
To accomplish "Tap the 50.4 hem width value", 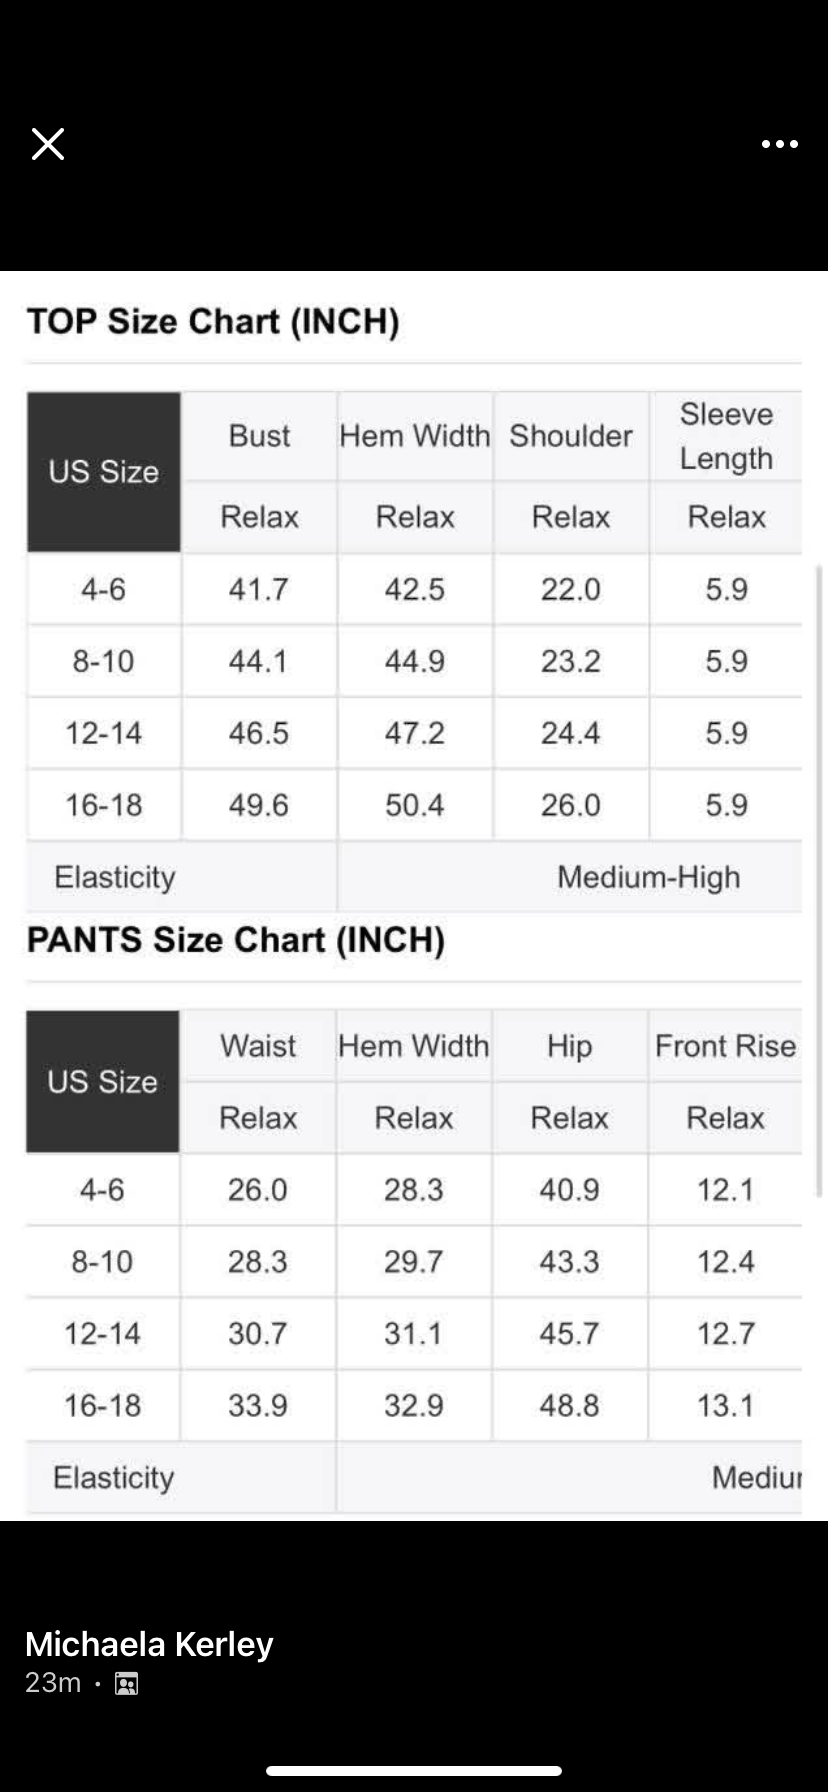I will tap(414, 805).
